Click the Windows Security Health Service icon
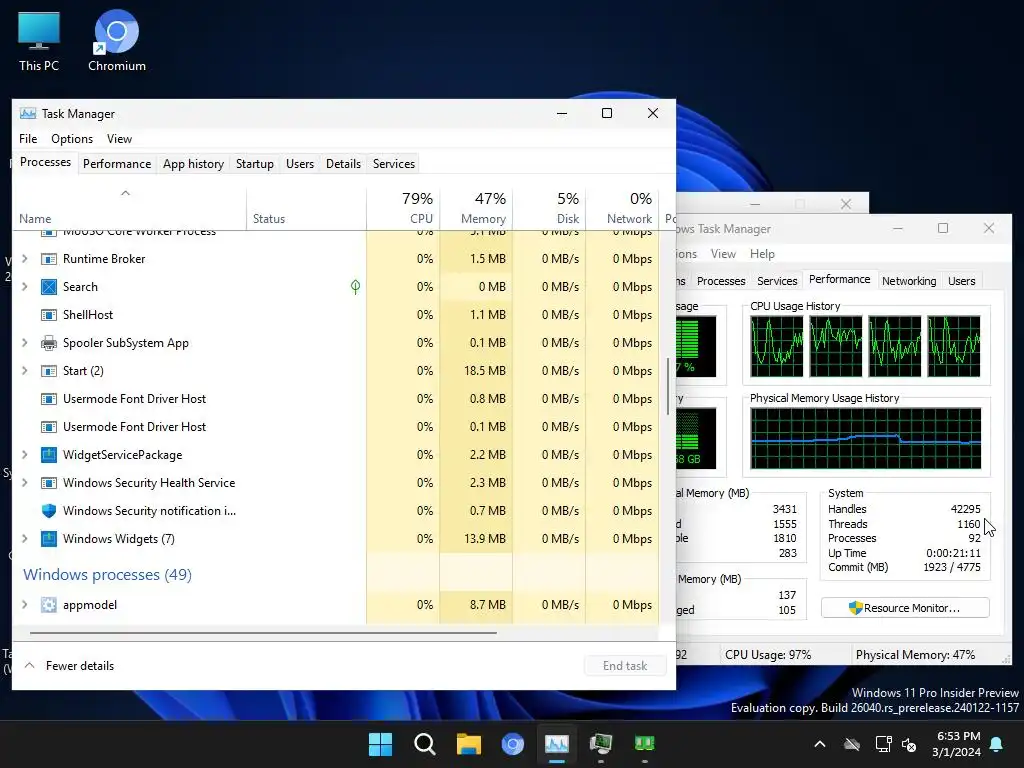1024x768 pixels. pos(49,483)
